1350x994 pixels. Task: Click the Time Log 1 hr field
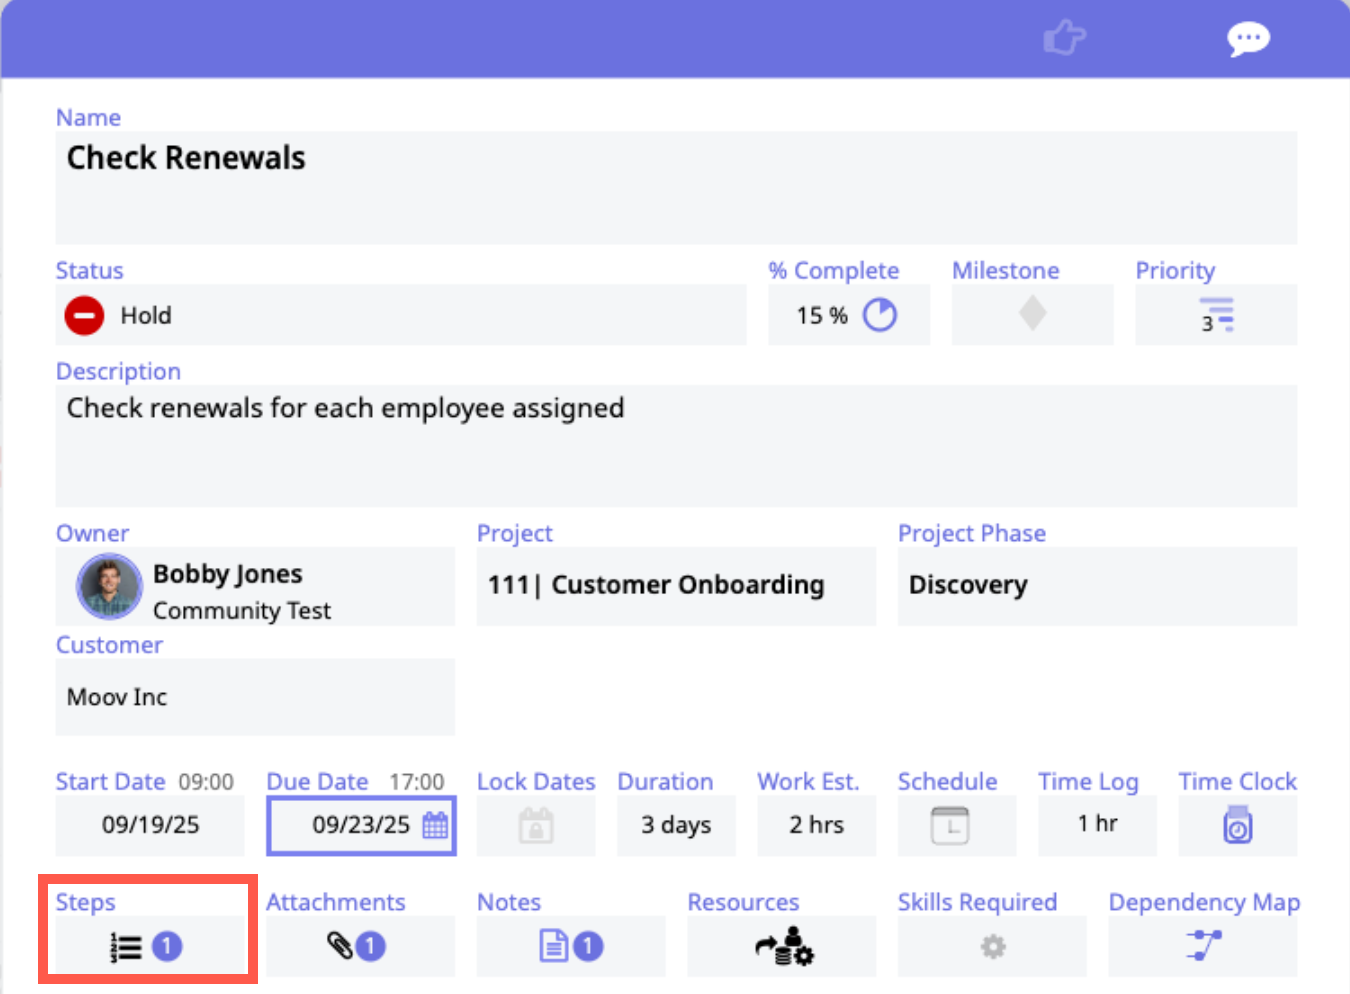[x=1097, y=825]
